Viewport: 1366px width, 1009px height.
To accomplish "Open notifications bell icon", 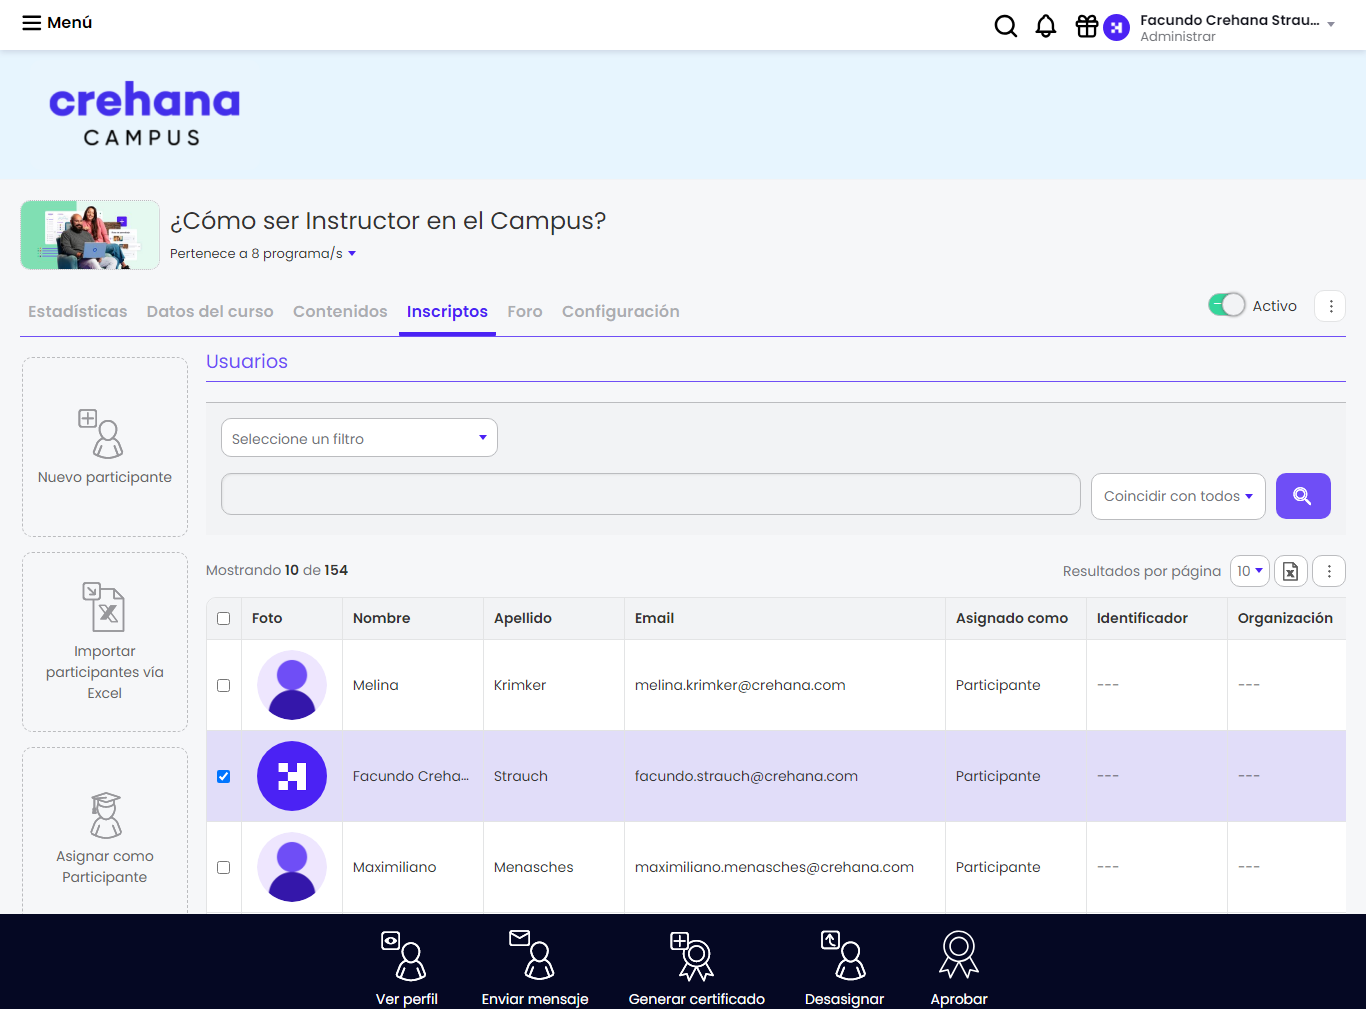I will [1046, 26].
